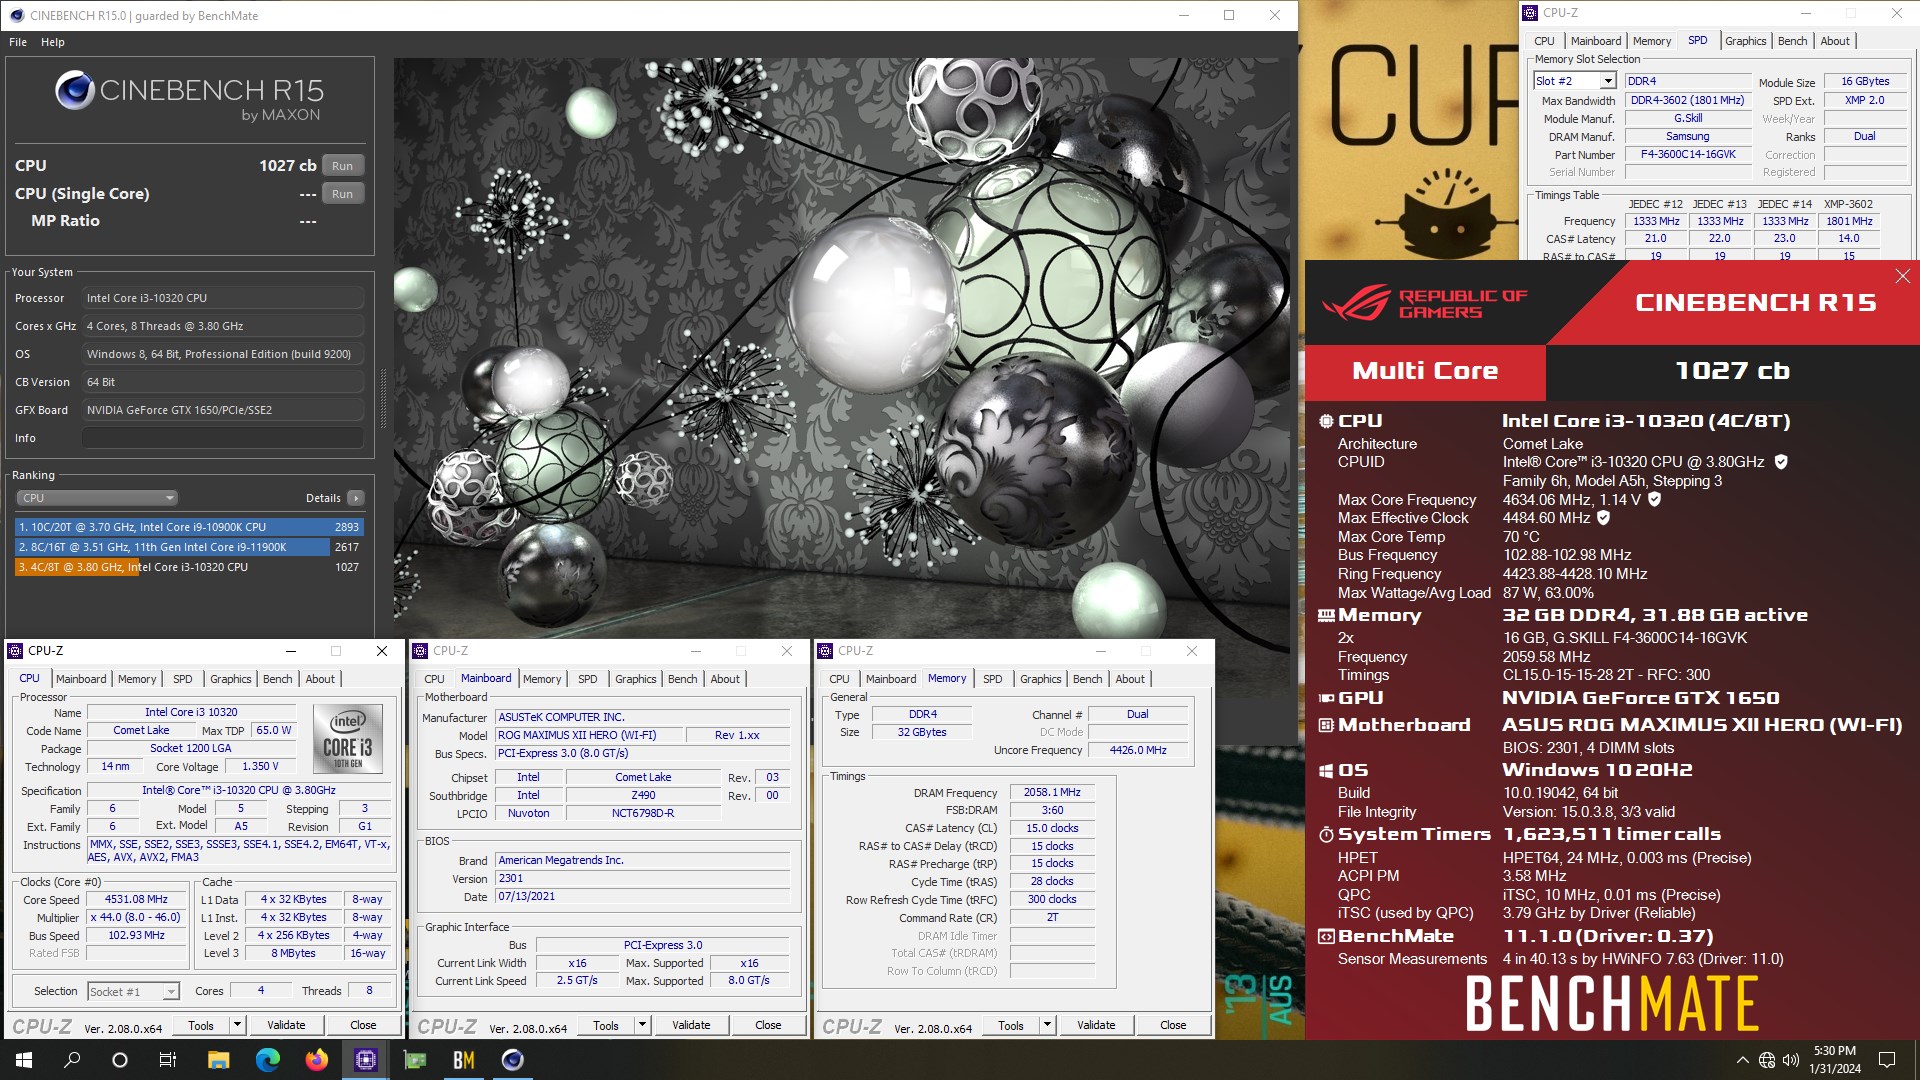
Task: Select SPD tab in CPU-Z Mainboard window
Action: [588, 679]
